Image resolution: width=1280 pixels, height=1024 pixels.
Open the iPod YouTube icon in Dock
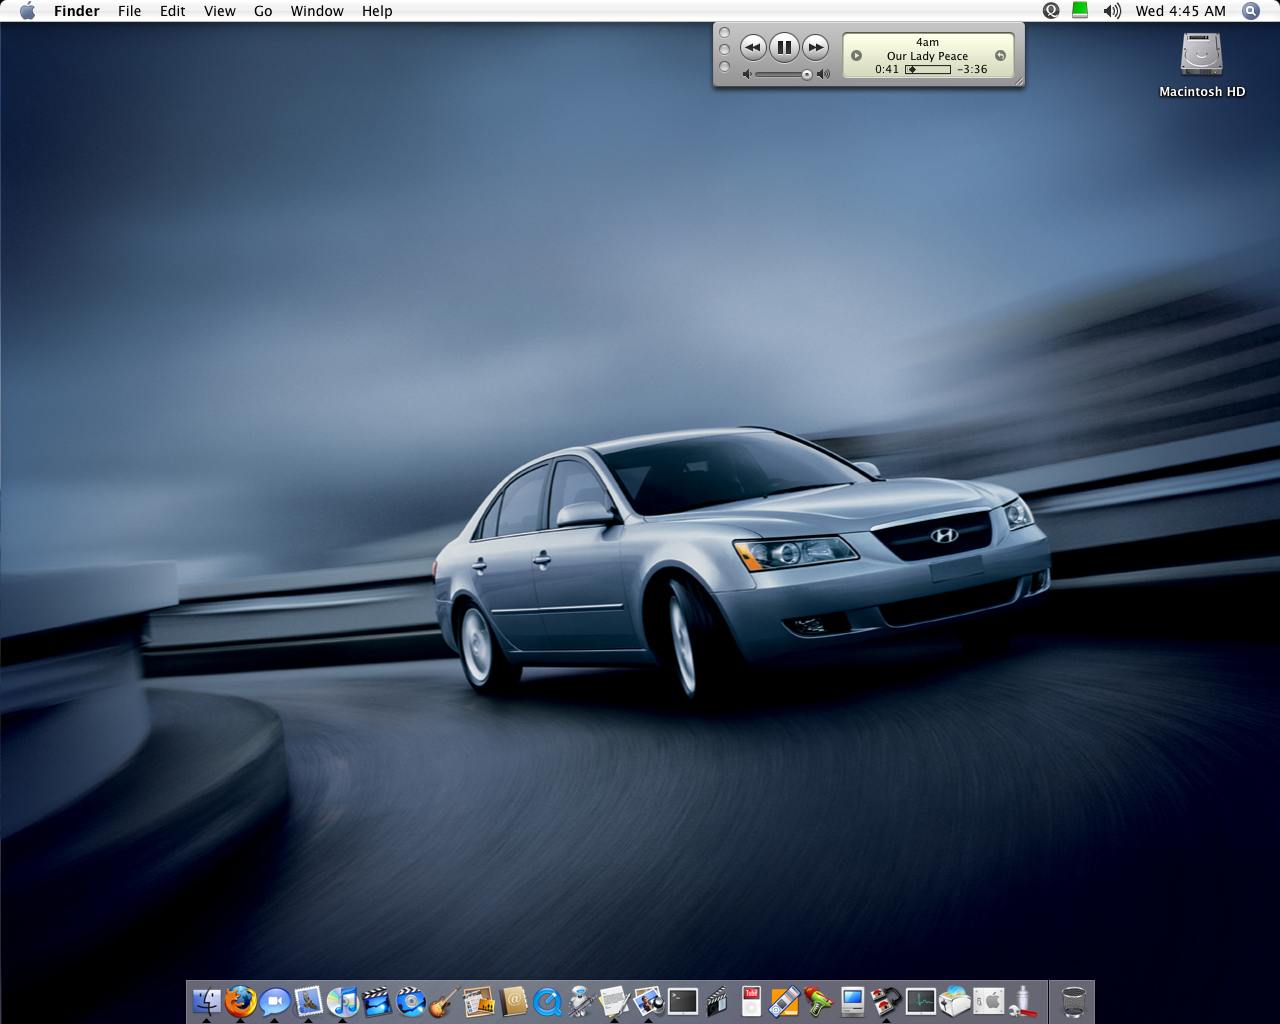[751, 1001]
